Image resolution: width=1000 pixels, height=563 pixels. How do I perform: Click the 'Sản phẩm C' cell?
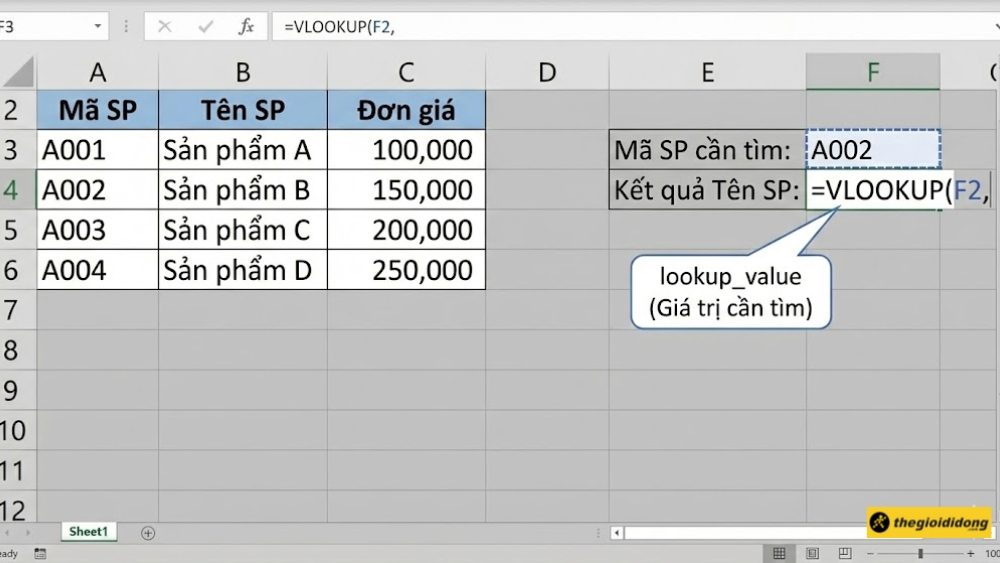click(243, 230)
